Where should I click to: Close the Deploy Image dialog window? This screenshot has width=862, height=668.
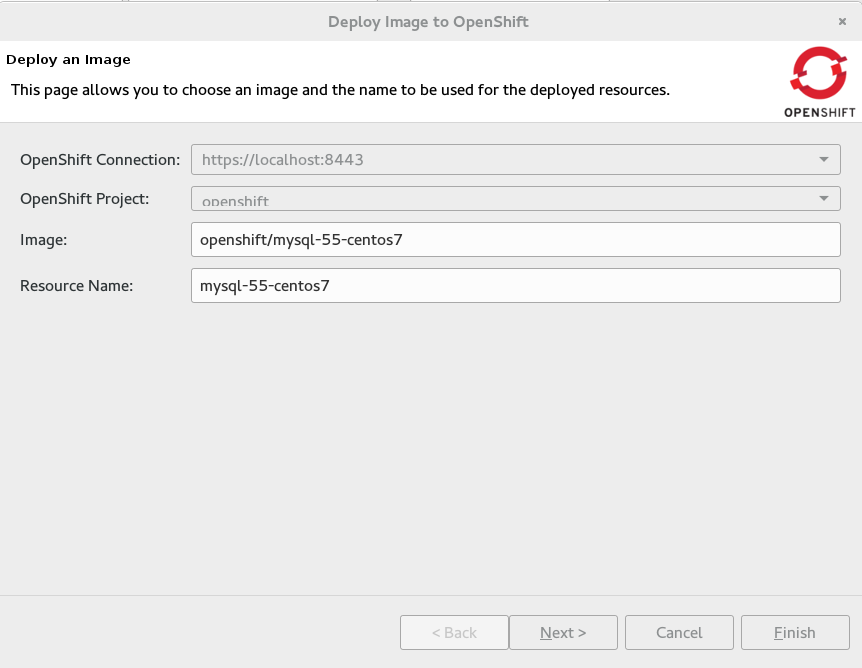coord(842,21)
